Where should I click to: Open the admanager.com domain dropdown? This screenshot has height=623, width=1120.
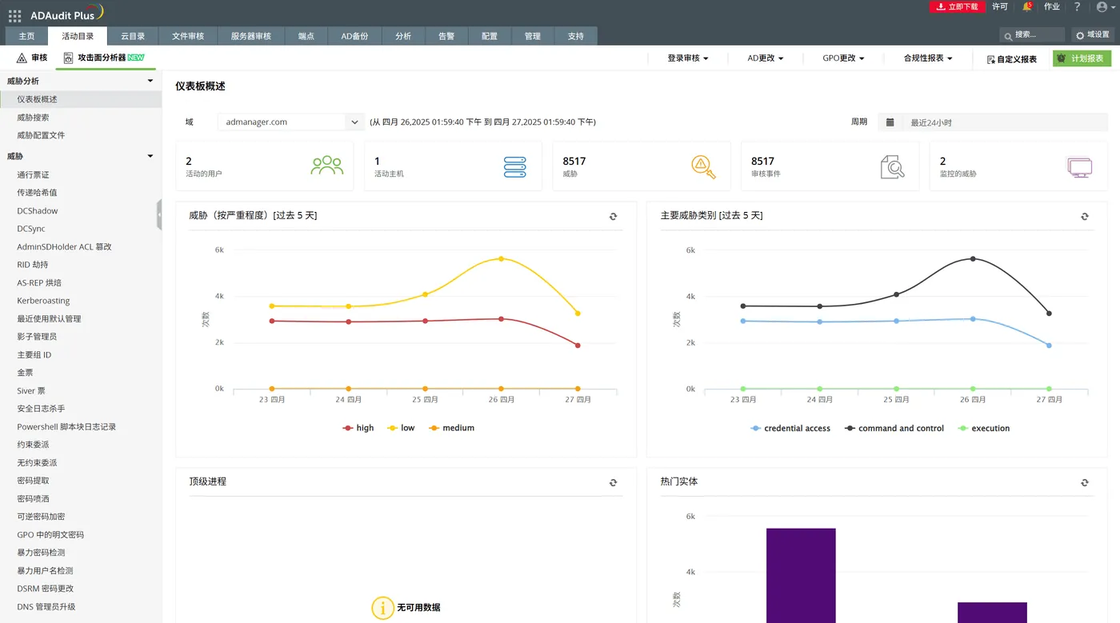pos(291,122)
